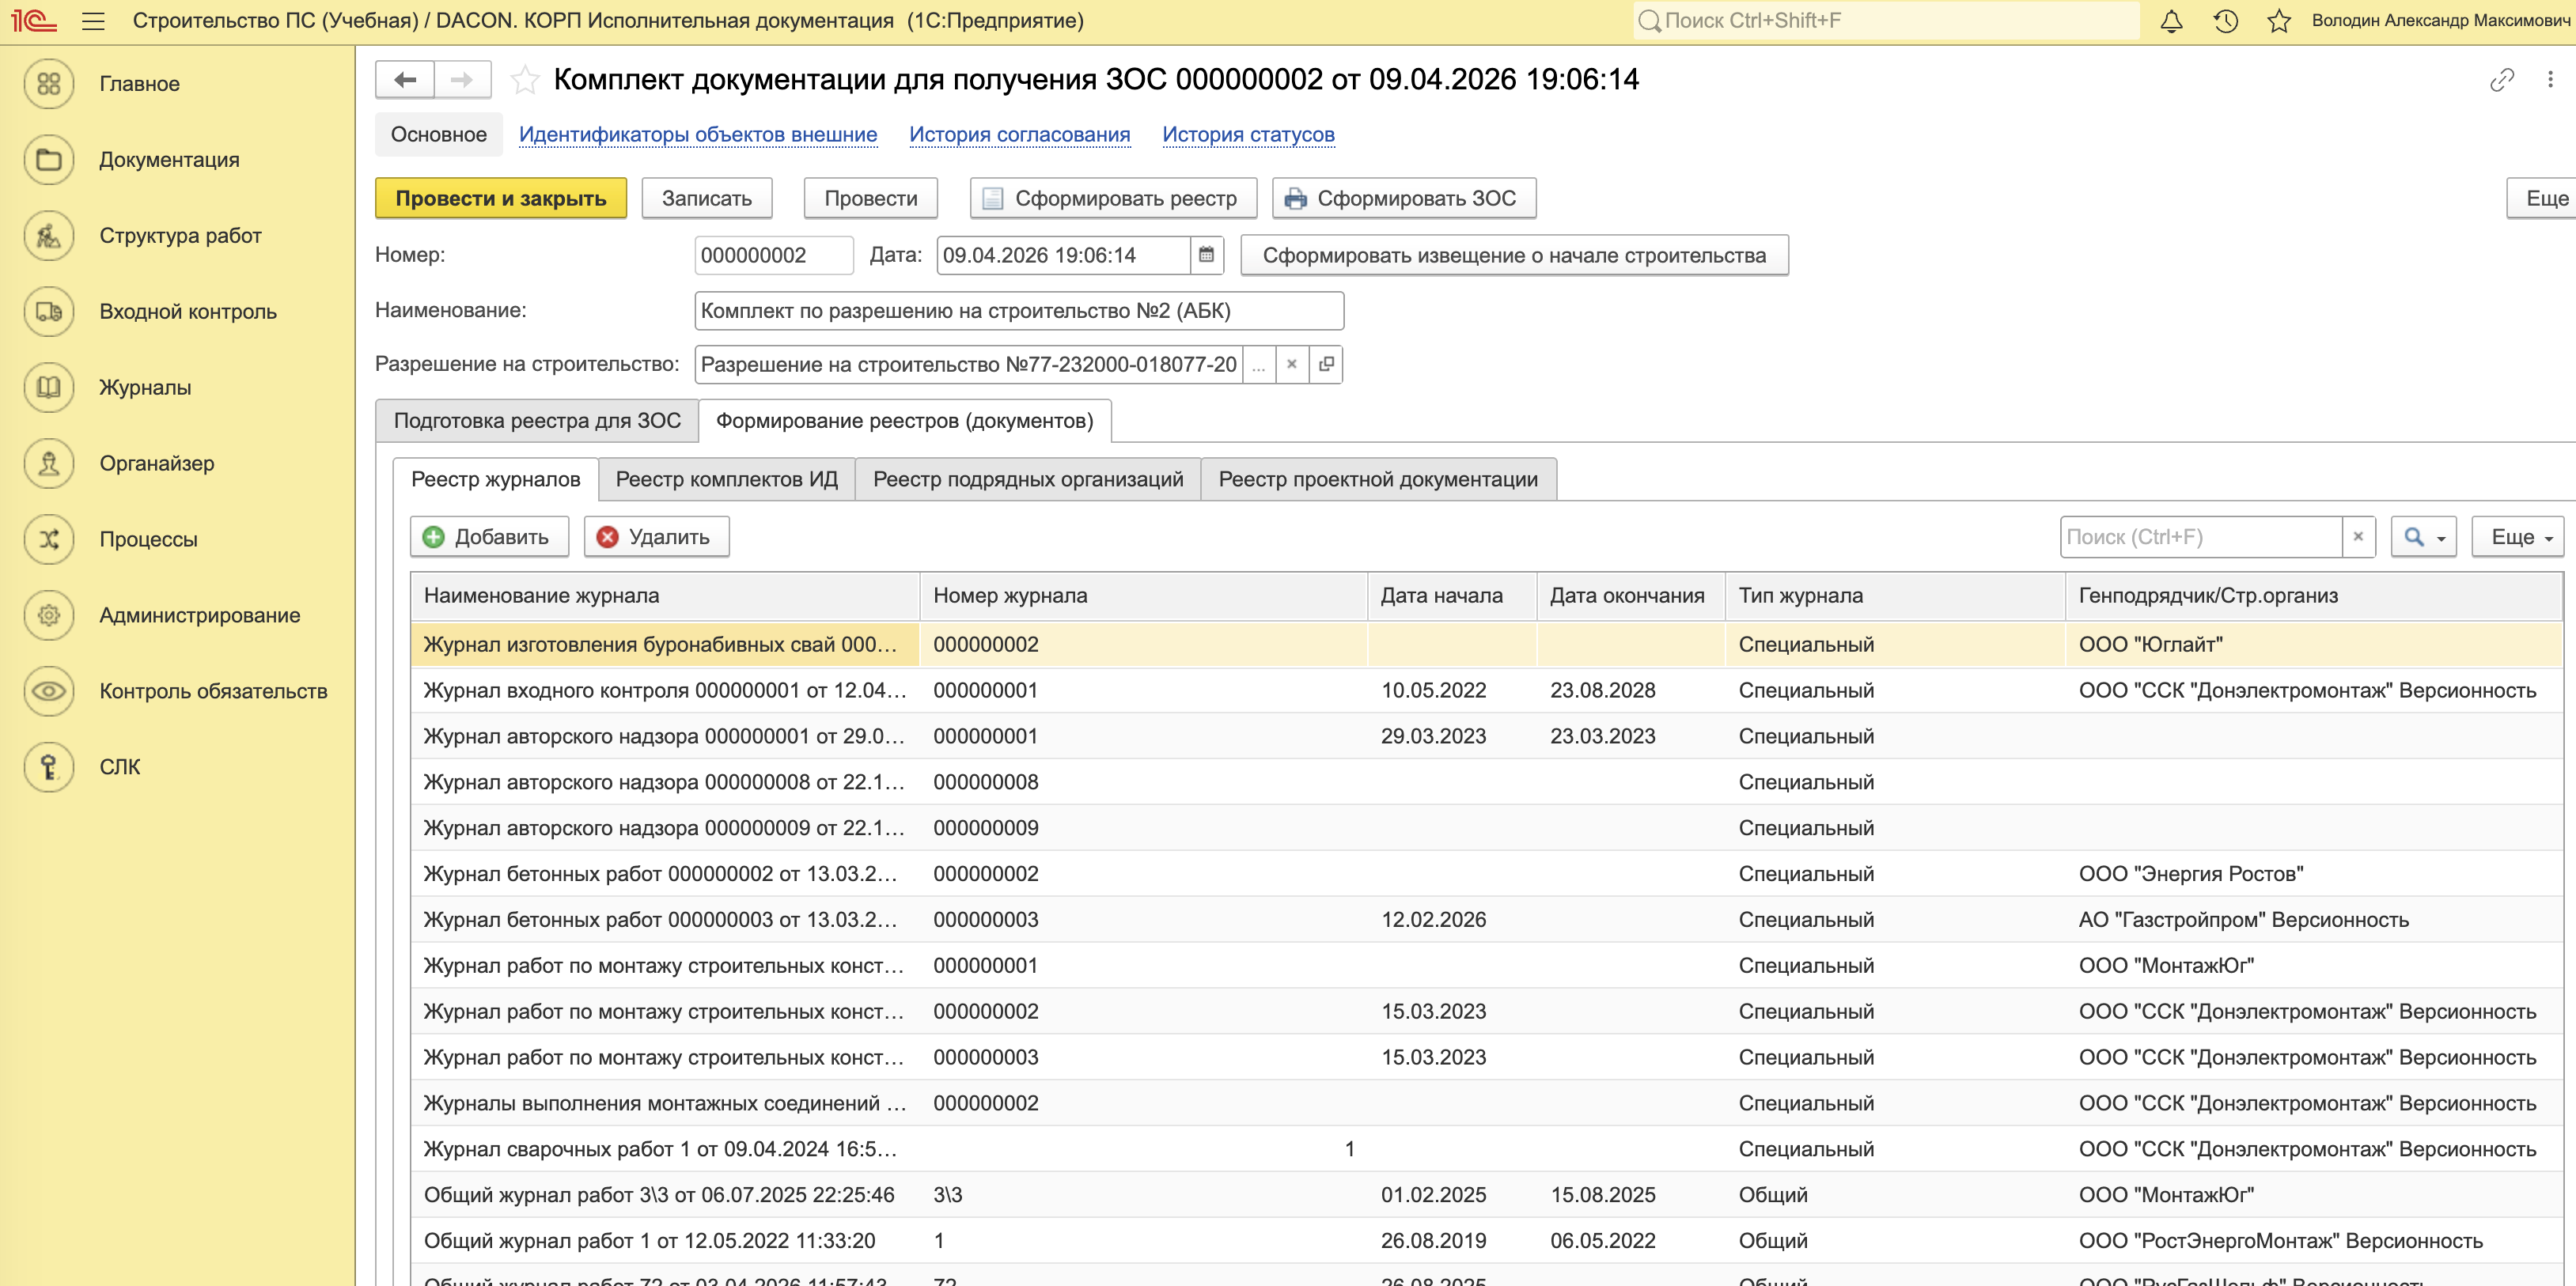Open the main hamburger menu
The width and height of the screenshot is (2576, 1286).
tap(93, 21)
